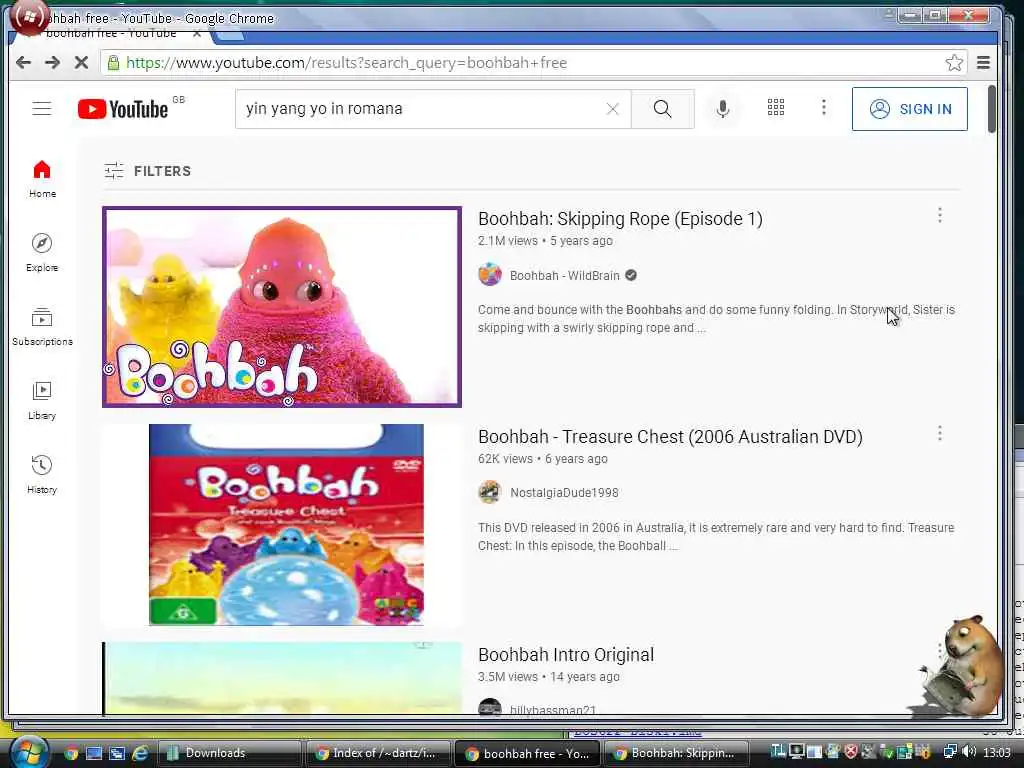Open Boohbah Skipping Rope video thumbnail

coord(282,307)
